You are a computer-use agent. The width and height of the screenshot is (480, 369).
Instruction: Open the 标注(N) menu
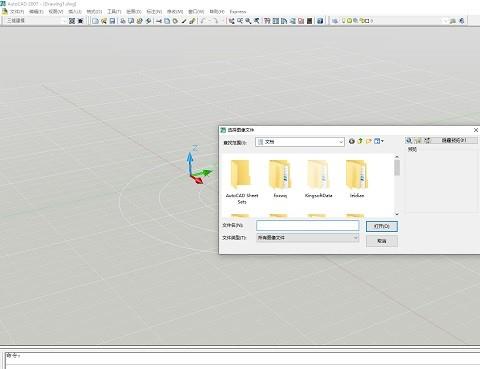154,12
